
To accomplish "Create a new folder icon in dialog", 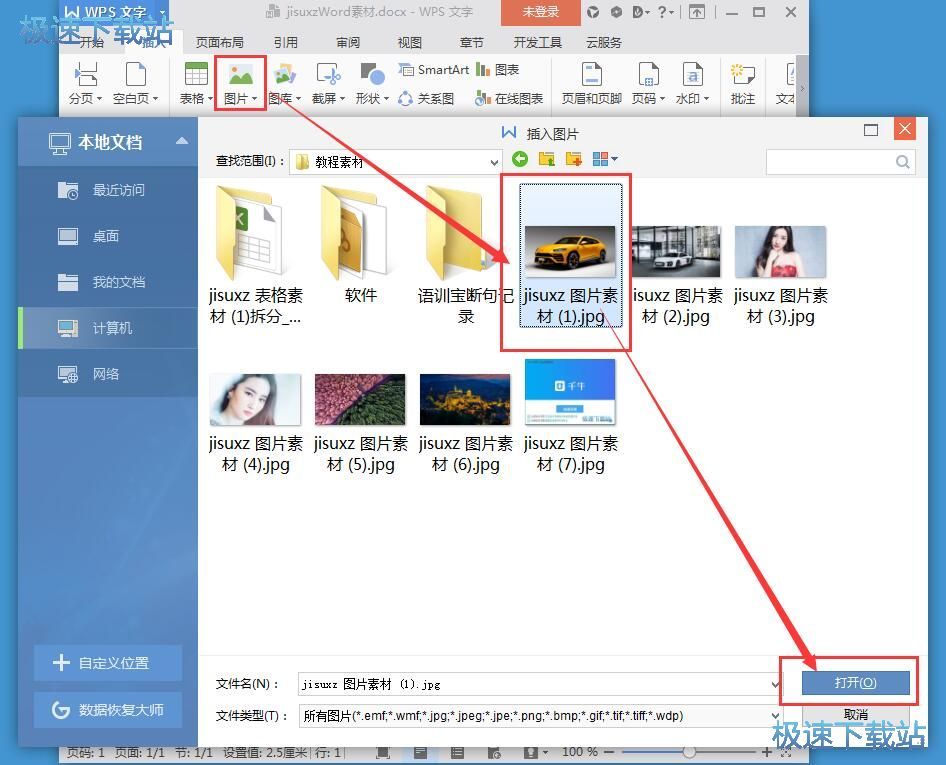I will tap(574, 159).
